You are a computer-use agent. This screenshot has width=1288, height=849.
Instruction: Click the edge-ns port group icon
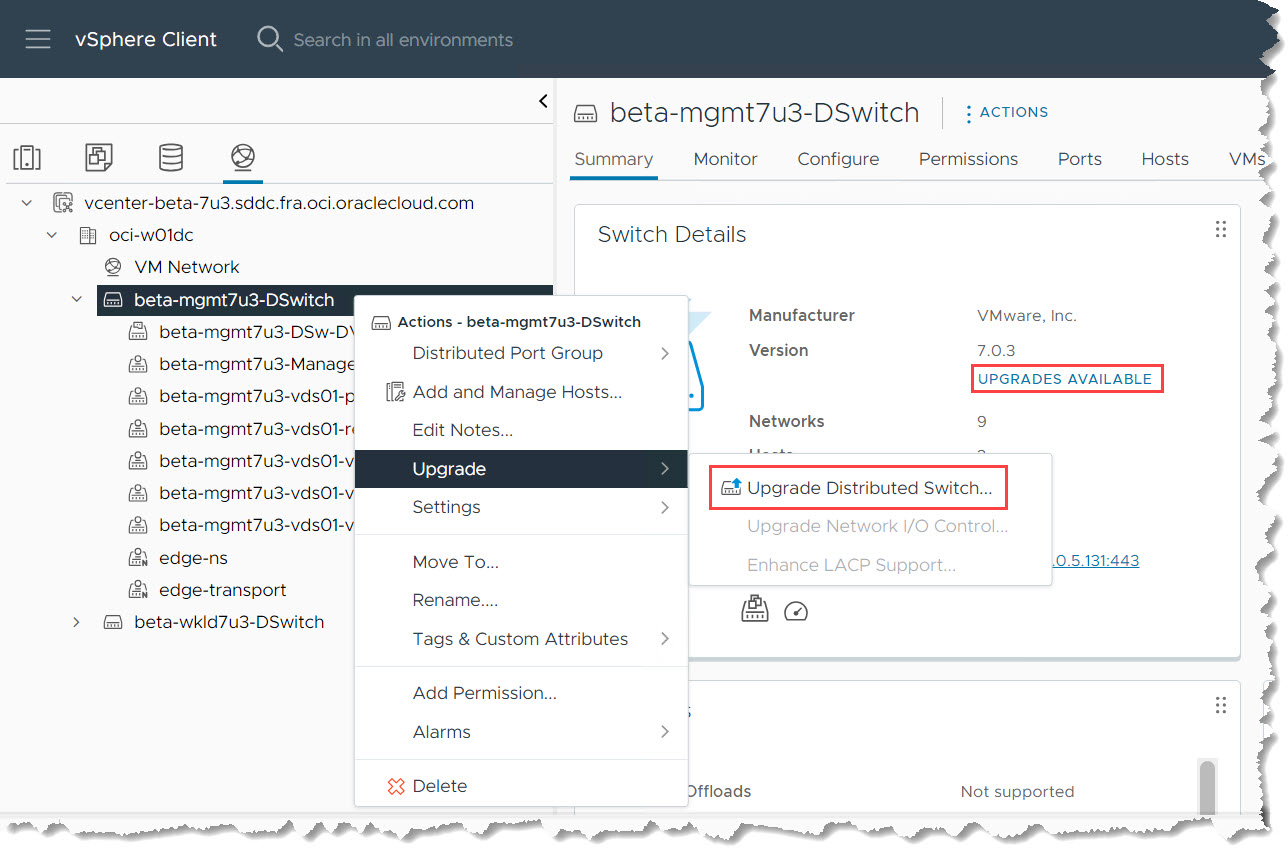(x=138, y=558)
